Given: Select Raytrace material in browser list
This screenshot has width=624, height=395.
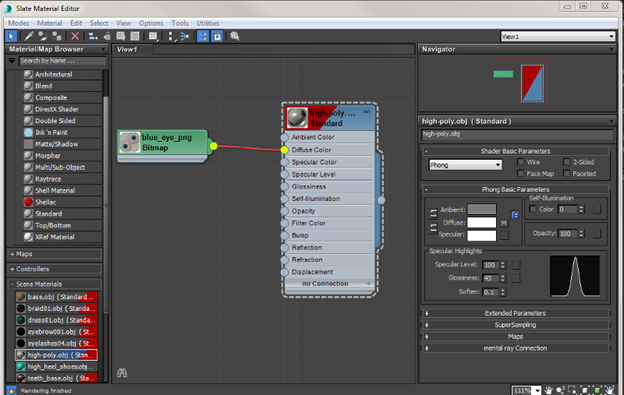Looking at the screenshot, I should point(48,179).
